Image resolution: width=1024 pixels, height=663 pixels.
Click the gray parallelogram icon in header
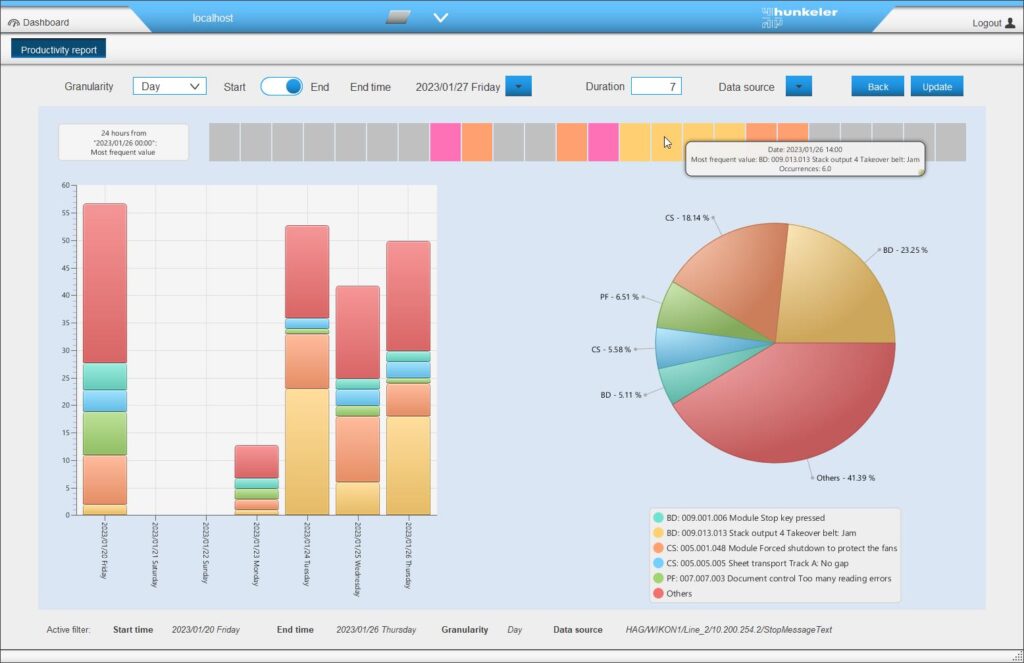click(398, 17)
